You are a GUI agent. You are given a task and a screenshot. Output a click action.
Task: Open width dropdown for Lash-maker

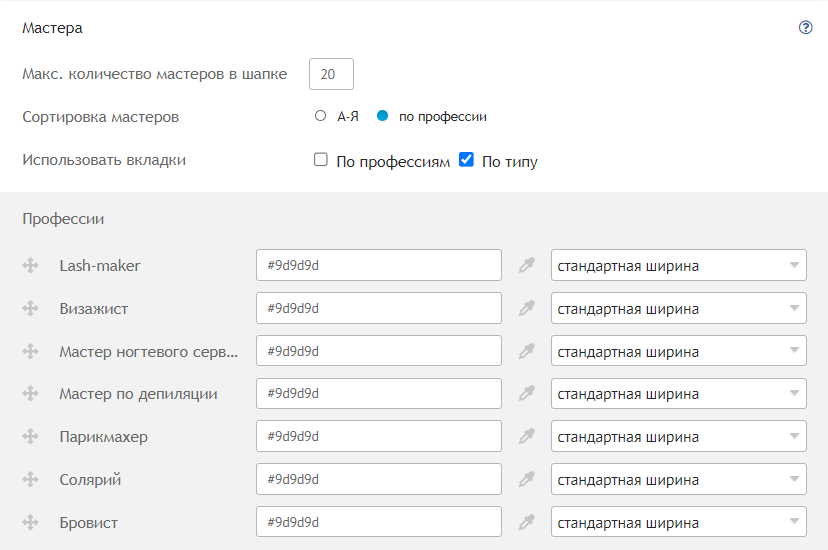coord(679,265)
